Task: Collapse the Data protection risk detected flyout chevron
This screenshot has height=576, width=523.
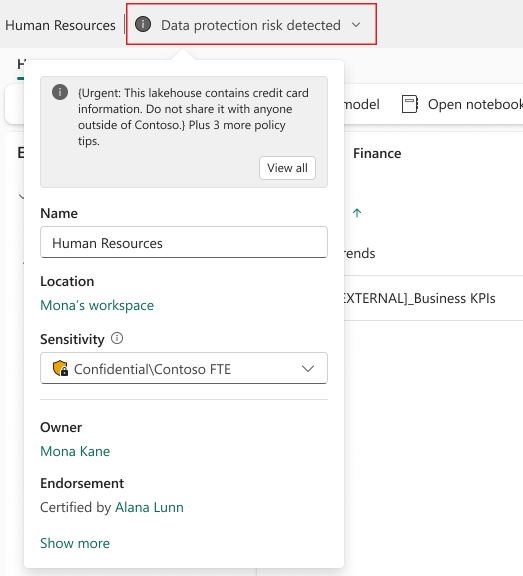Action: click(356, 25)
